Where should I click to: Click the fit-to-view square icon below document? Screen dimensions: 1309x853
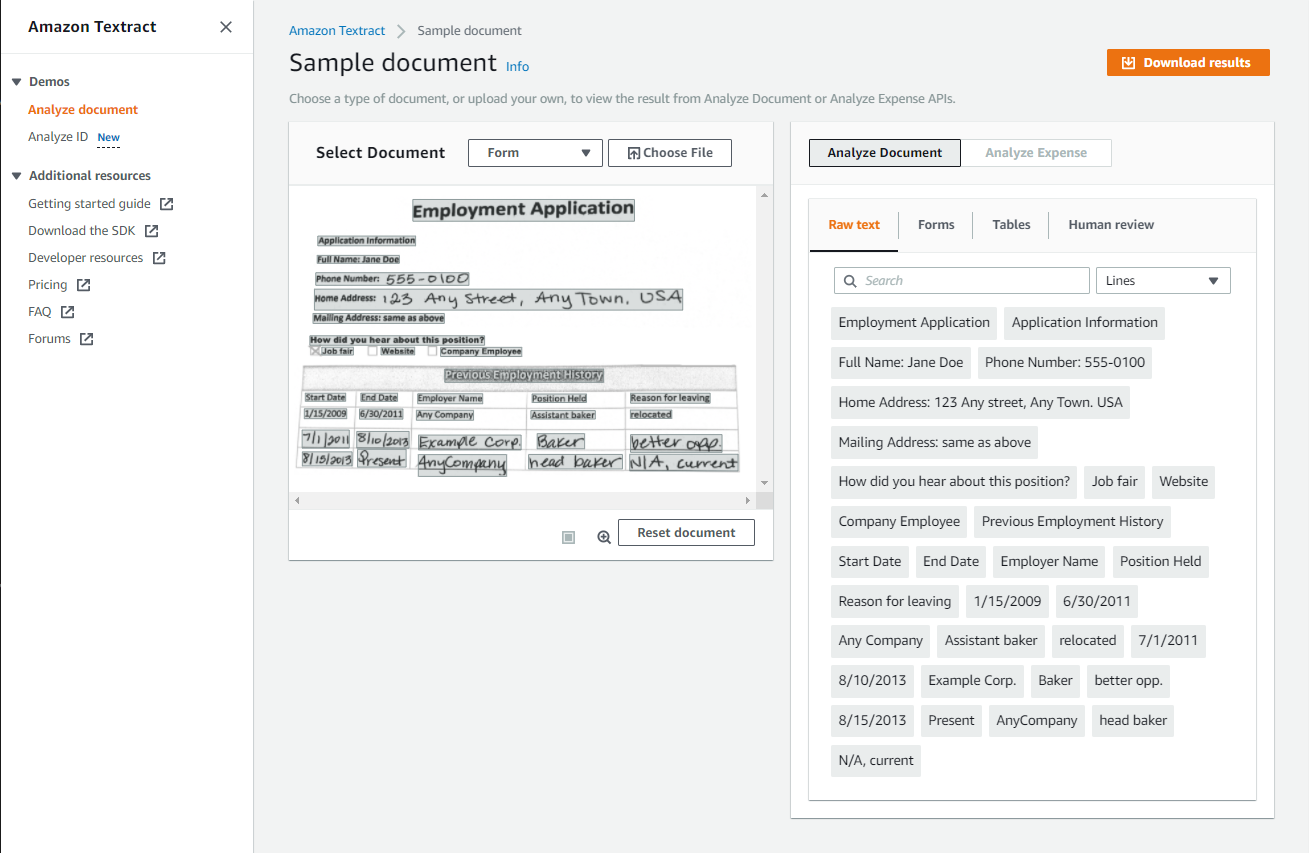click(569, 537)
